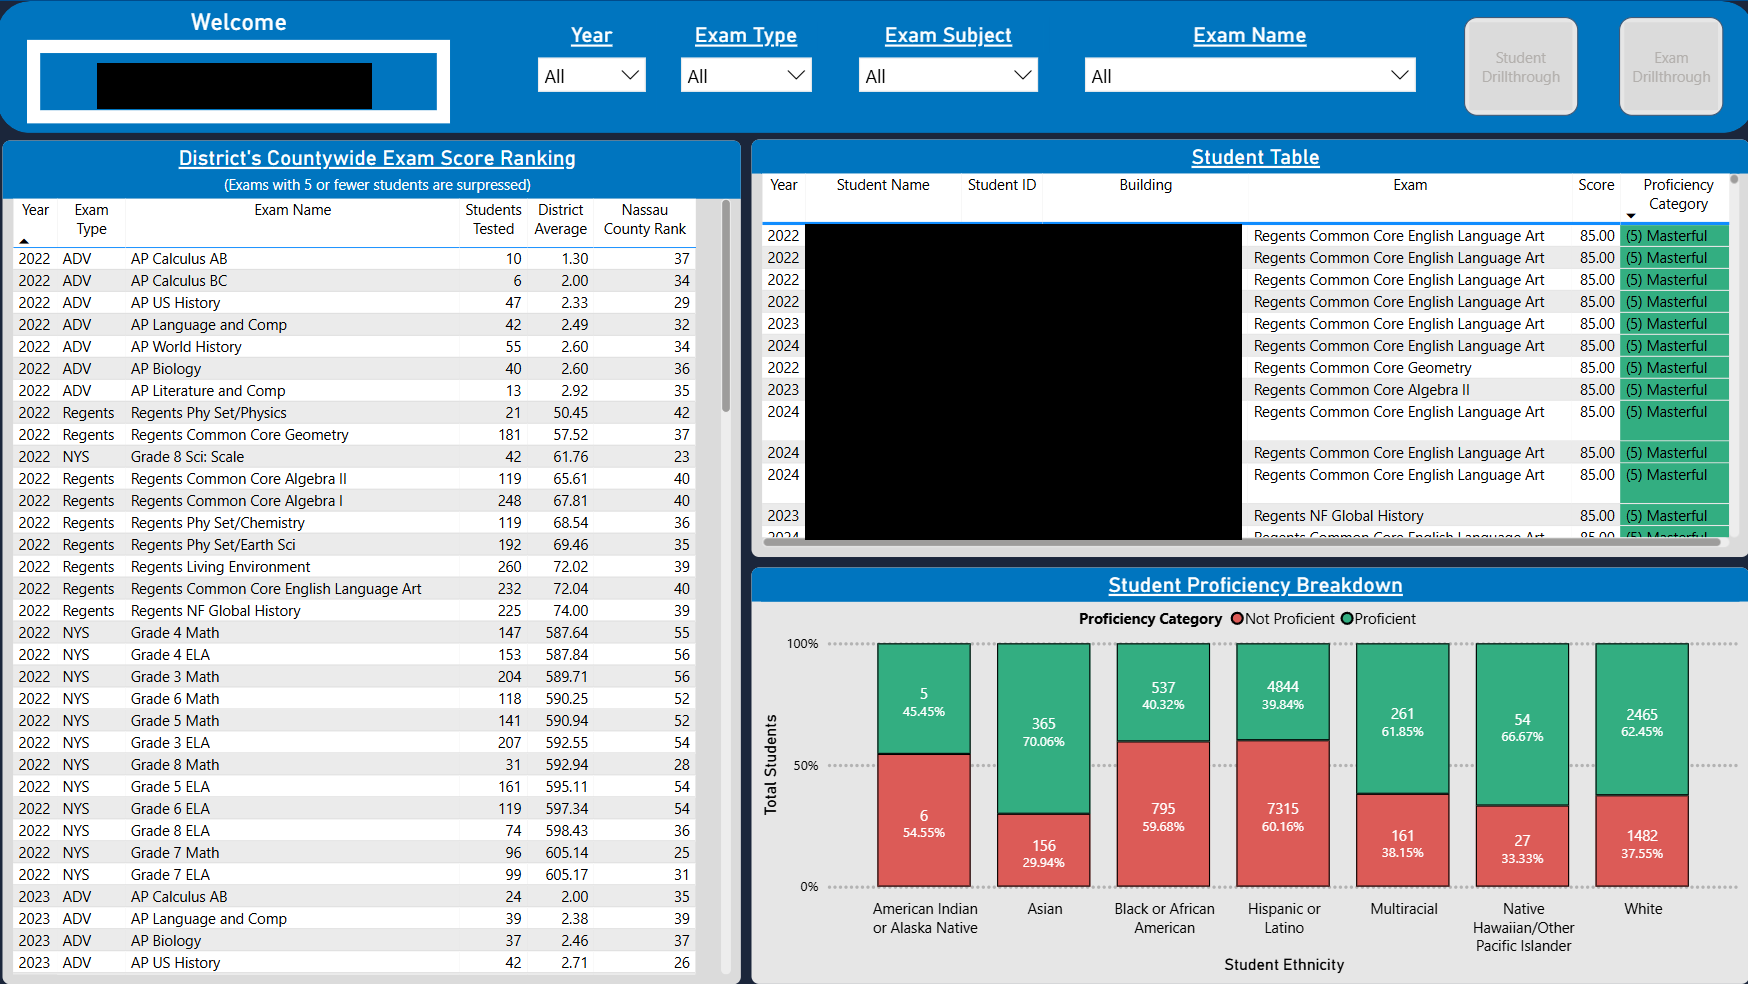Click the Proficient green legend marker

coord(1347,619)
